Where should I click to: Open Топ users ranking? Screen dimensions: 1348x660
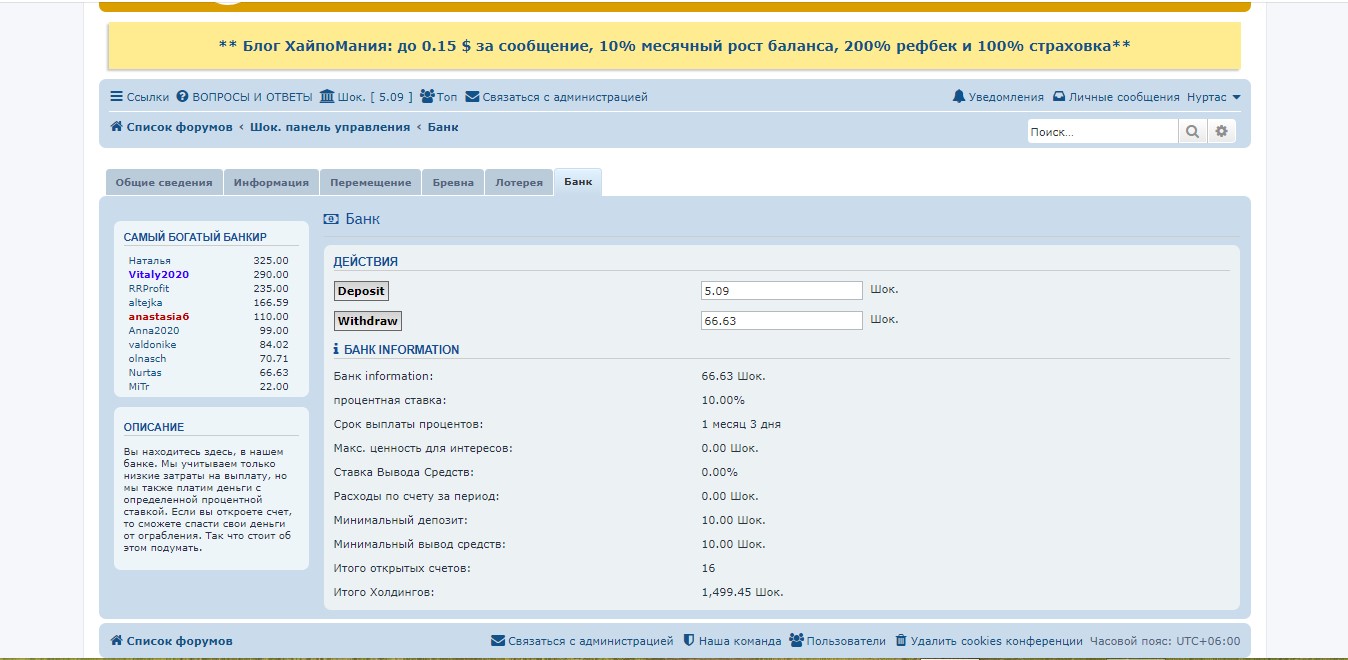(x=438, y=97)
